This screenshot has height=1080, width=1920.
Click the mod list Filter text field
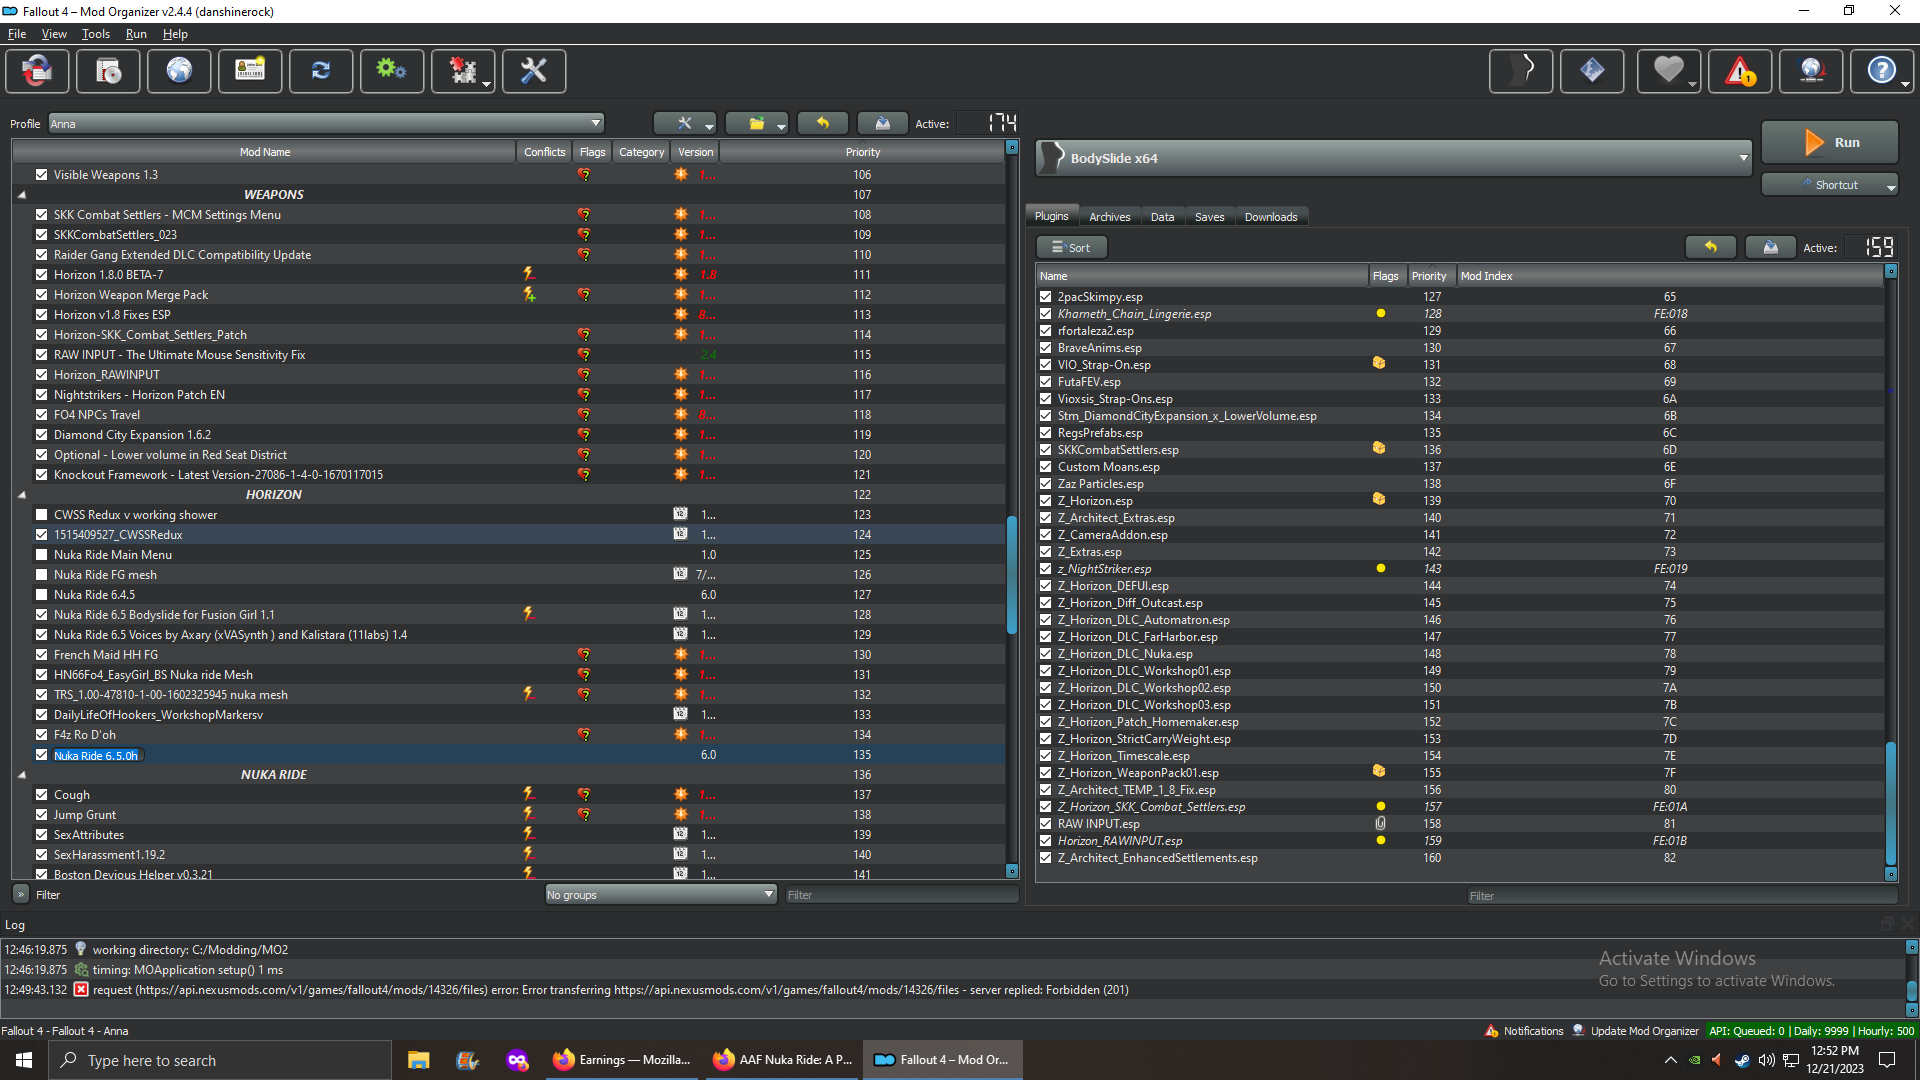pyautogui.click(x=900, y=894)
